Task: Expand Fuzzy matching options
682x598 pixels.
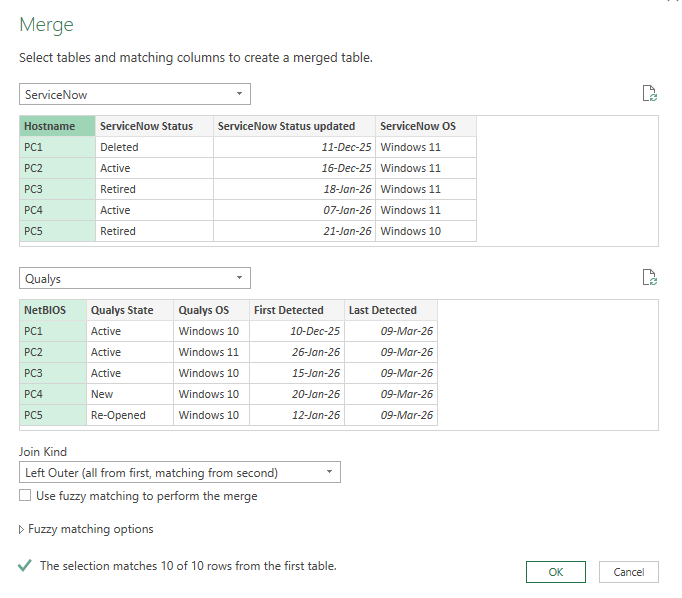Action: (x=87, y=529)
